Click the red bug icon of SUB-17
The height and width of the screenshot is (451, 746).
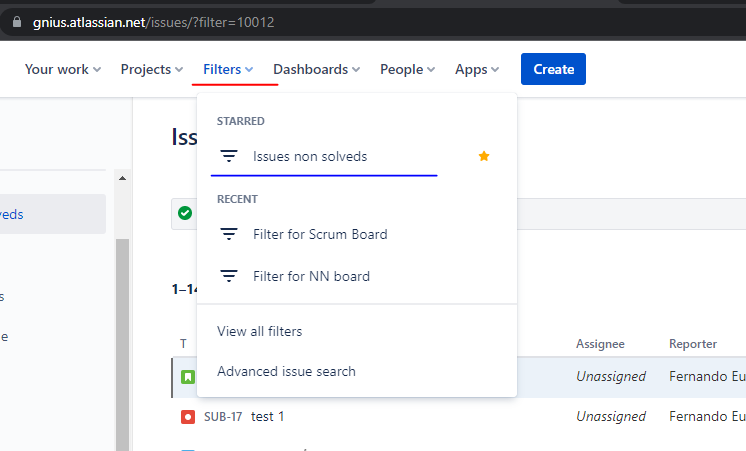point(188,417)
